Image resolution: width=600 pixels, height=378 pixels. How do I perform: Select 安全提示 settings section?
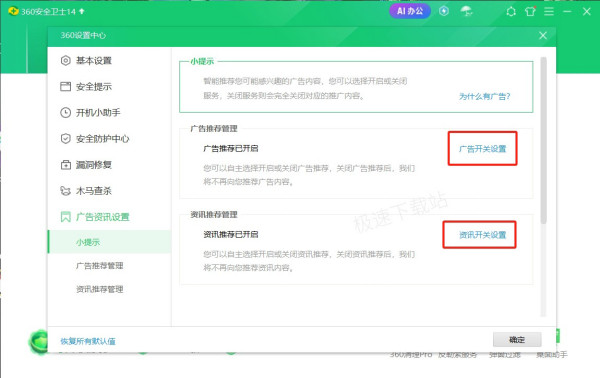point(94,86)
